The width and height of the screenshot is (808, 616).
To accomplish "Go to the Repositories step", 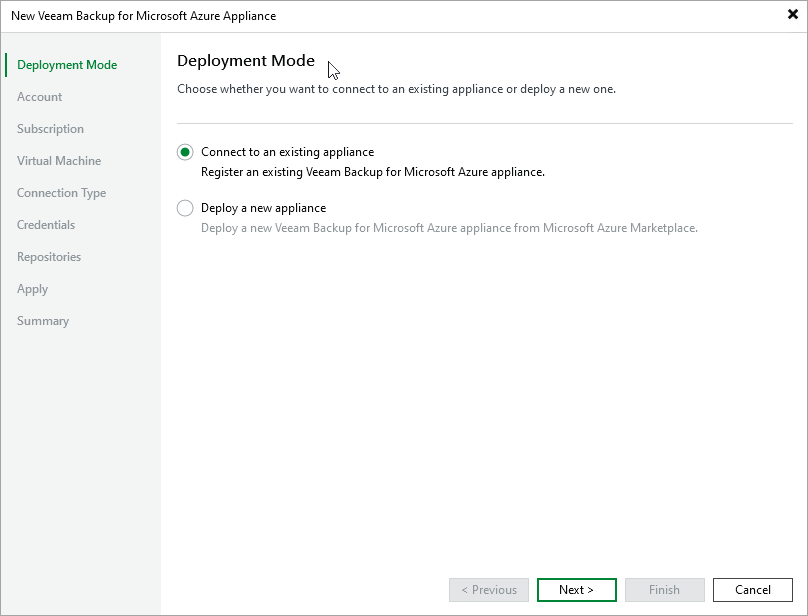I will coord(49,257).
